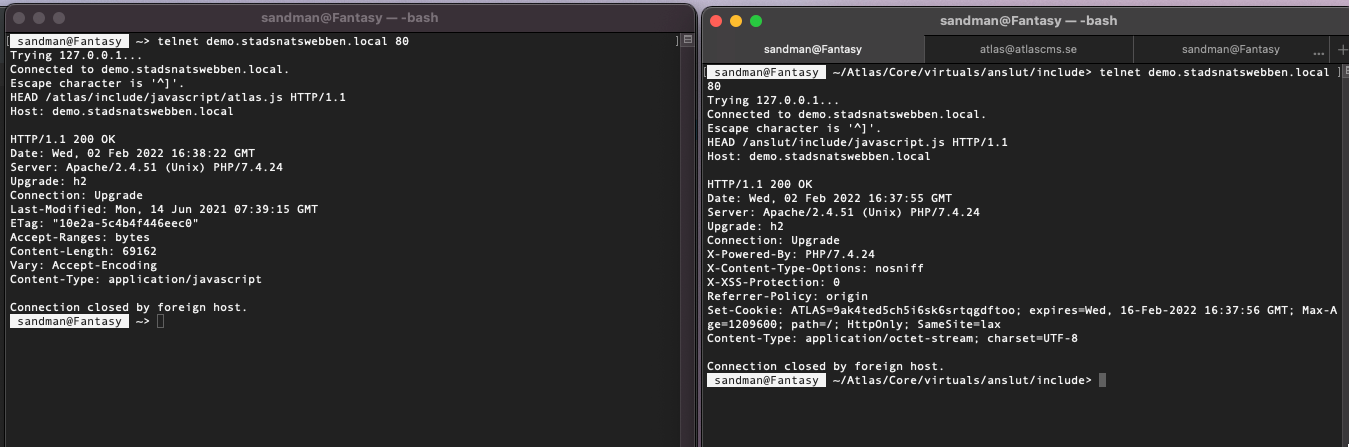The image size is (1349, 447).
Task: Close the right terminal window with red button
Action: click(x=716, y=20)
